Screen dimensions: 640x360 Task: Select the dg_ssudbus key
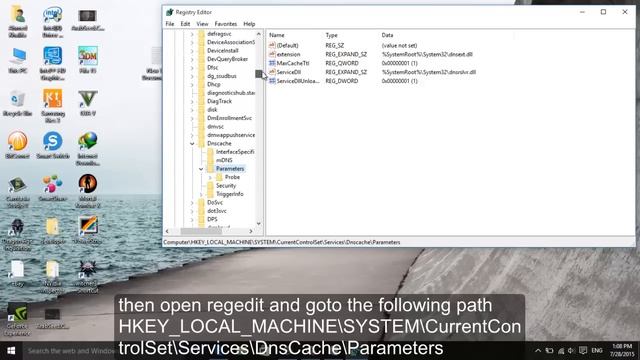tap(222, 76)
